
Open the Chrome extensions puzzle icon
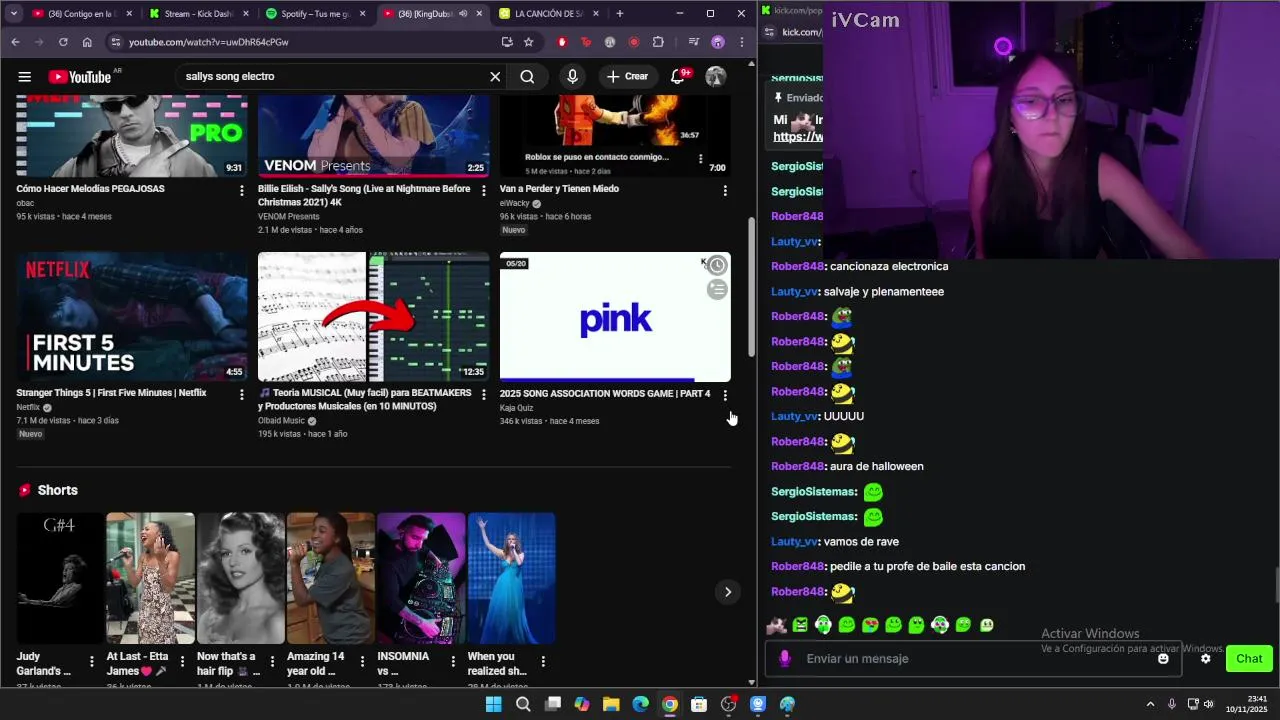658,42
